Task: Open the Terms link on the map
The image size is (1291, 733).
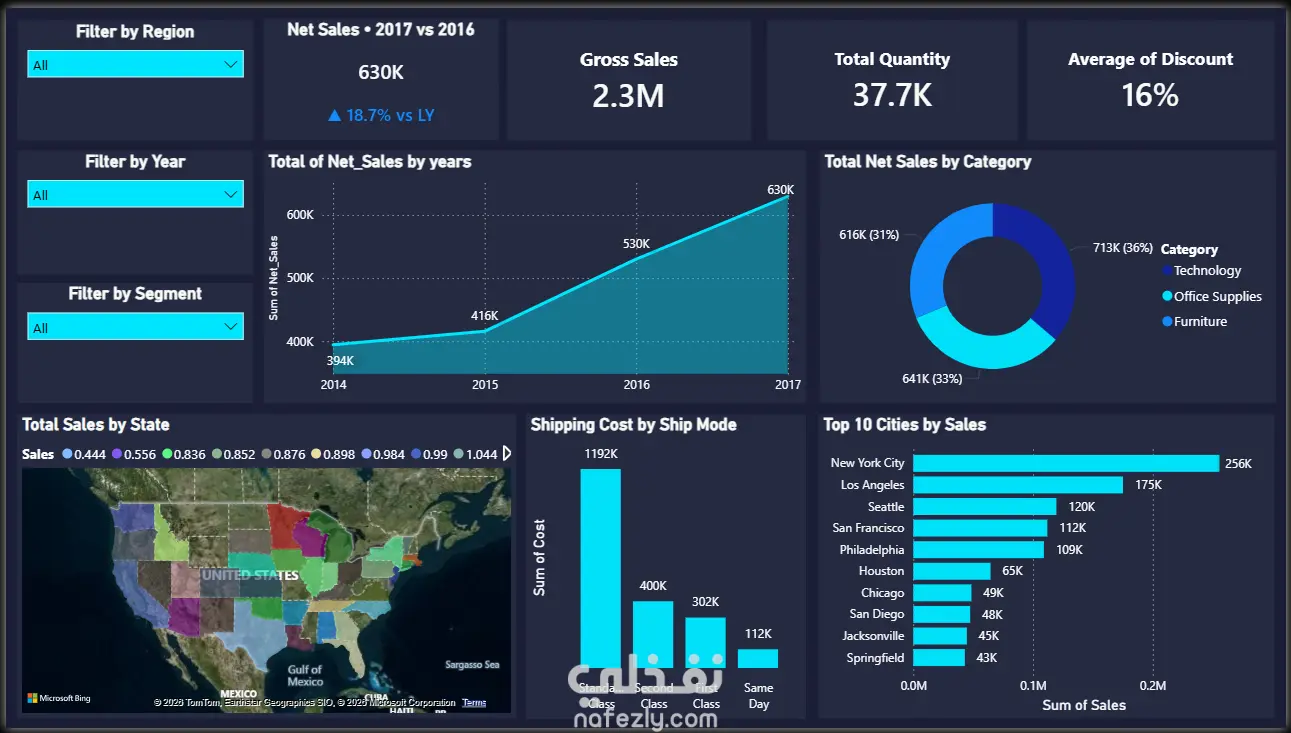Action: (475, 702)
